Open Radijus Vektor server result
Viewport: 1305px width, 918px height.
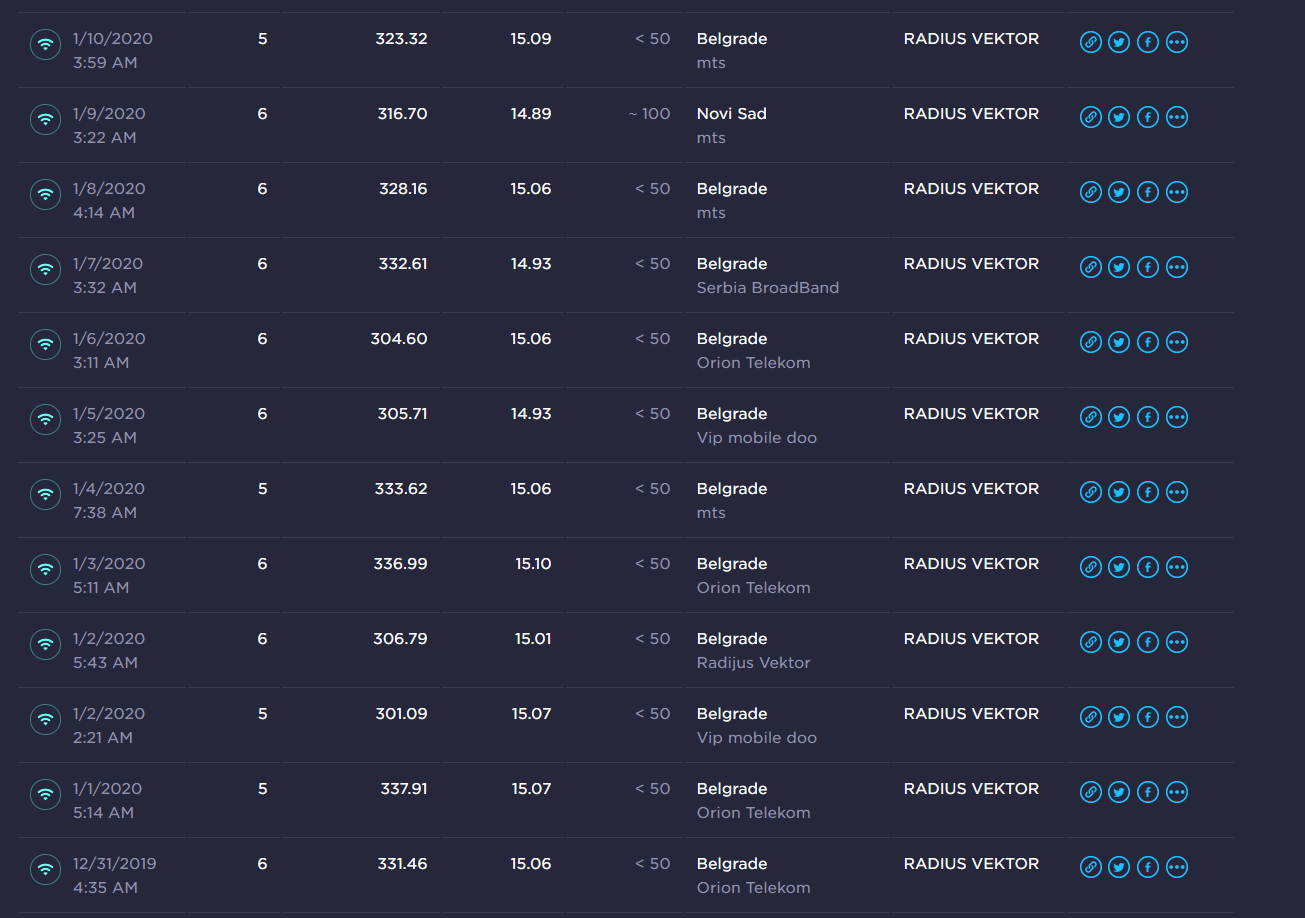[x=754, y=663]
